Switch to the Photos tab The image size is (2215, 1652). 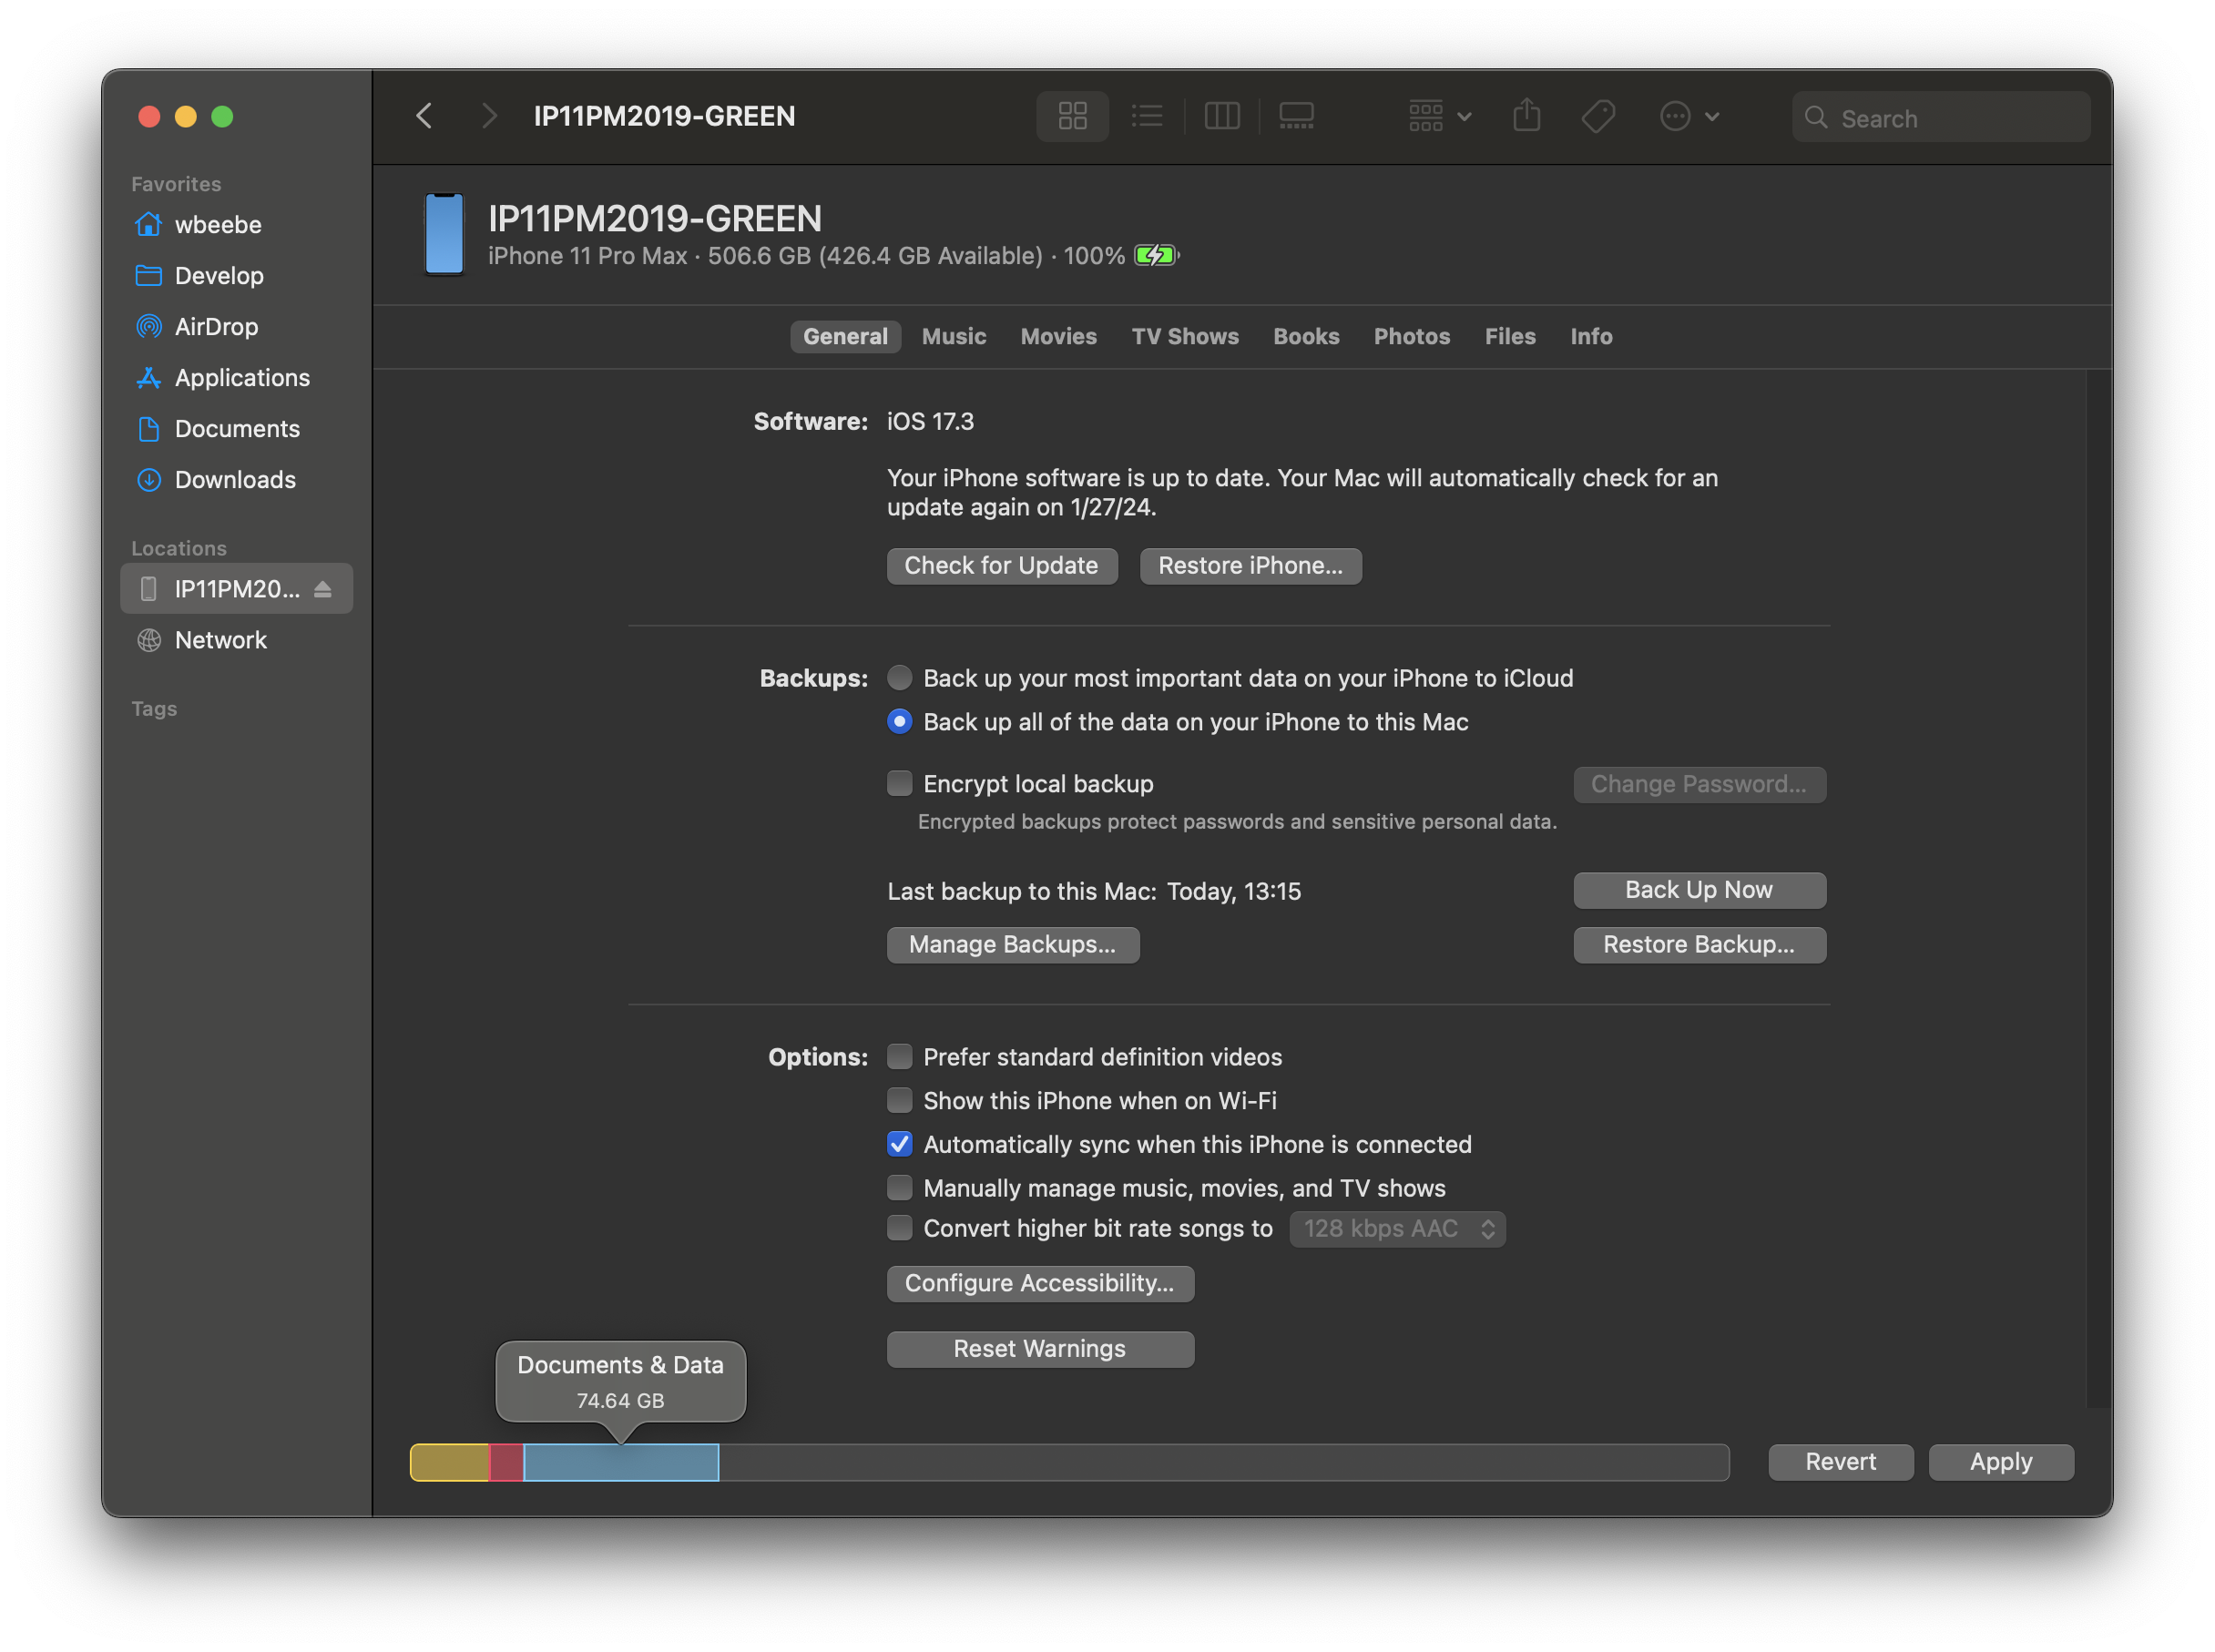pyautogui.click(x=1411, y=336)
